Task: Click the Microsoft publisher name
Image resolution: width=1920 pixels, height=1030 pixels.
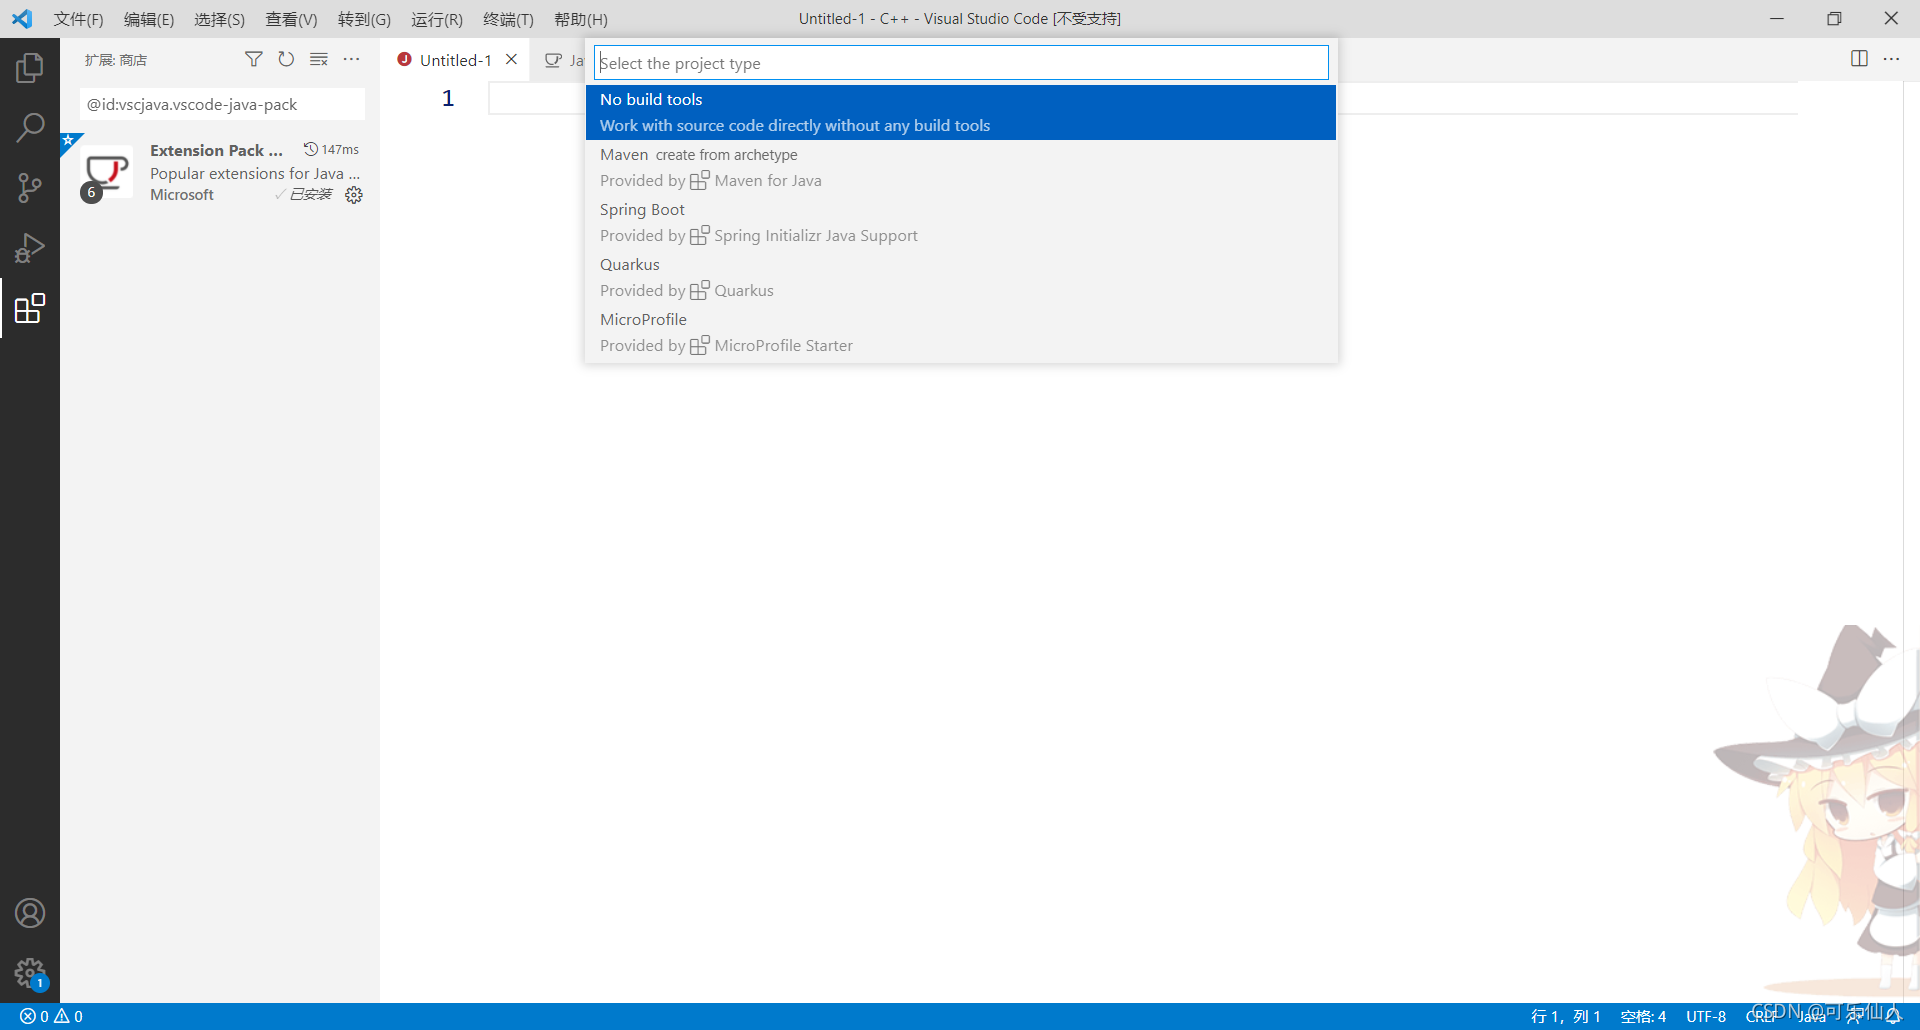Action: (182, 195)
